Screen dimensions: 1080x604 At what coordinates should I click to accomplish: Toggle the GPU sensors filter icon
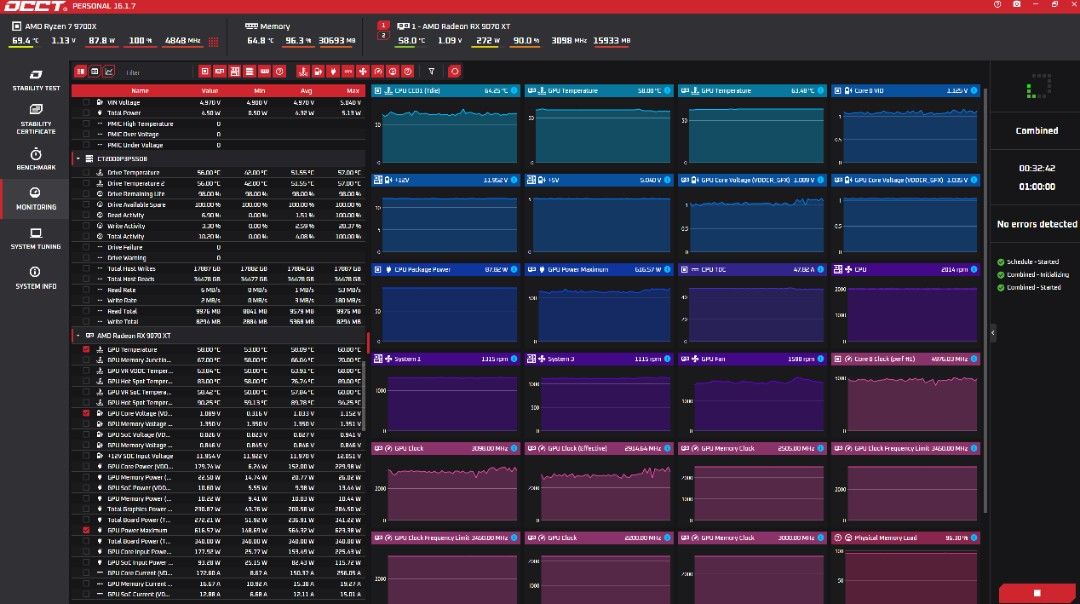[220, 72]
